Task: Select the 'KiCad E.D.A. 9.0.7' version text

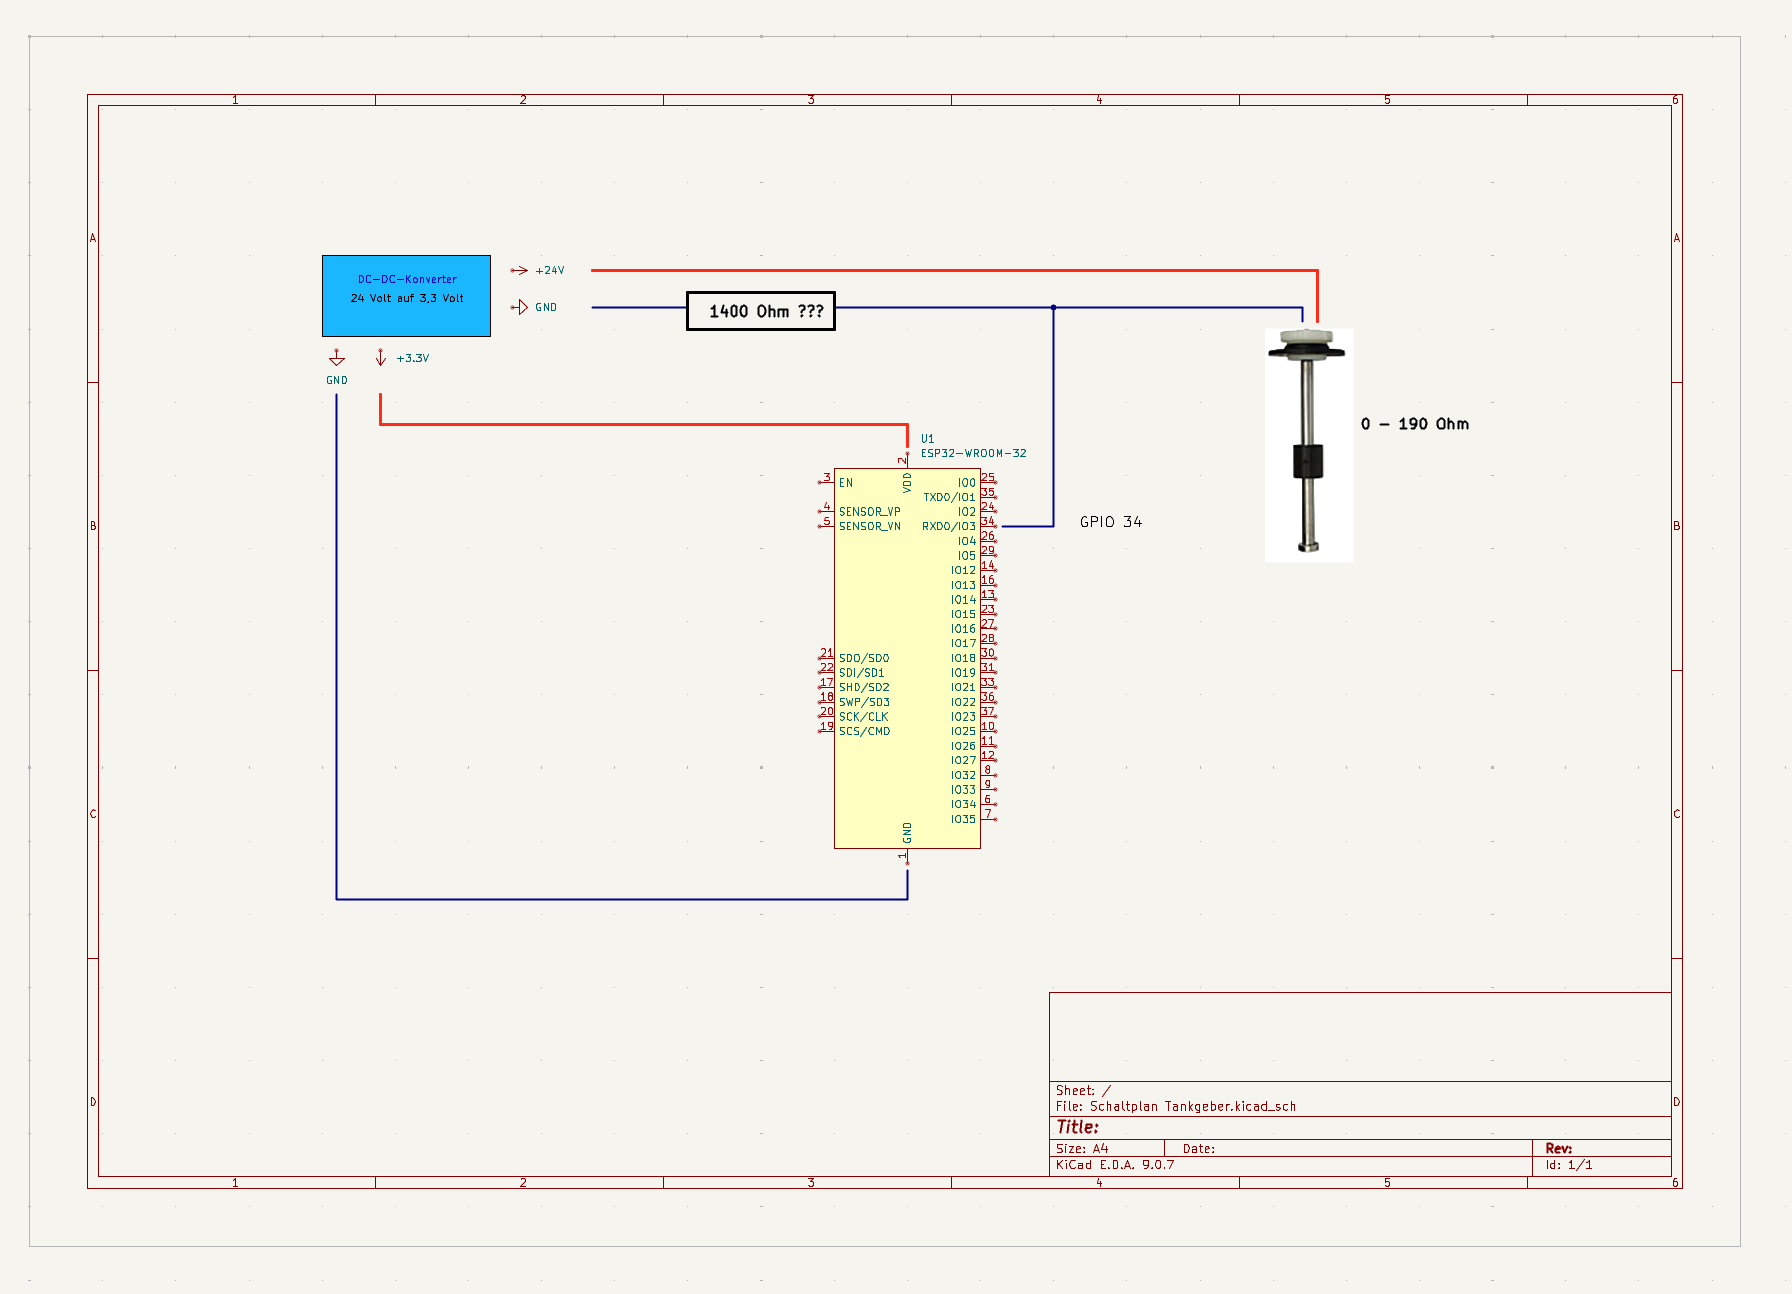Action: pyautogui.click(x=1115, y=1165)
